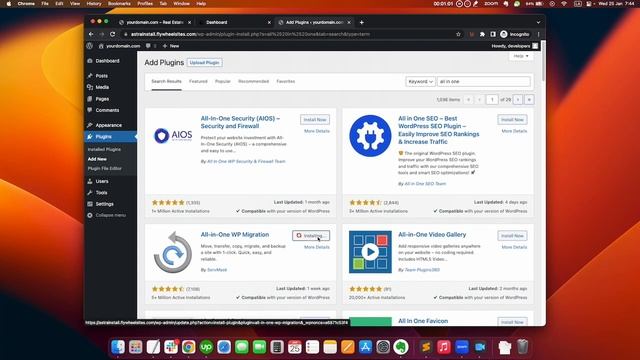Reload the page with the refresh icon
The image size is (640, 360).
112,34
